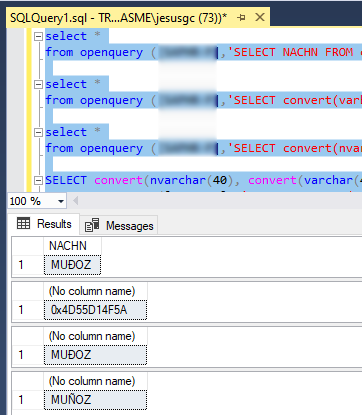Screen dimensions: 362x415
Task: Select the 0x4D55D14F5A result cell
Action: [x=95, y=310]
